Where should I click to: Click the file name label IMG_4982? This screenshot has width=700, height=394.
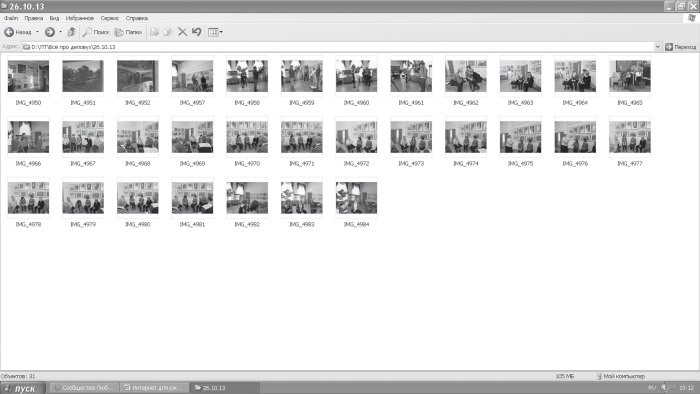tap(247, 224)
